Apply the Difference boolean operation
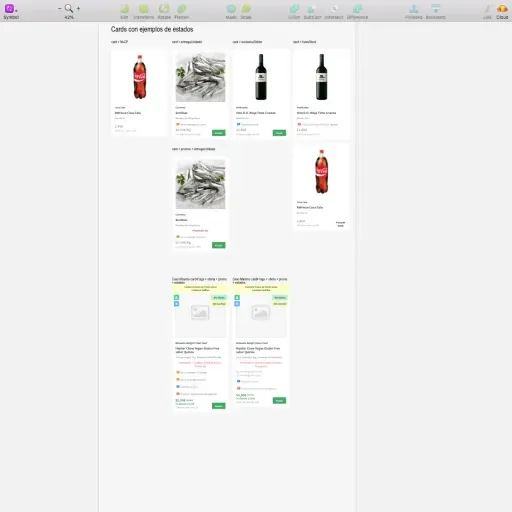Image resolution: width=512 pixels, height=512 pixels. click(x=357, y=9)
